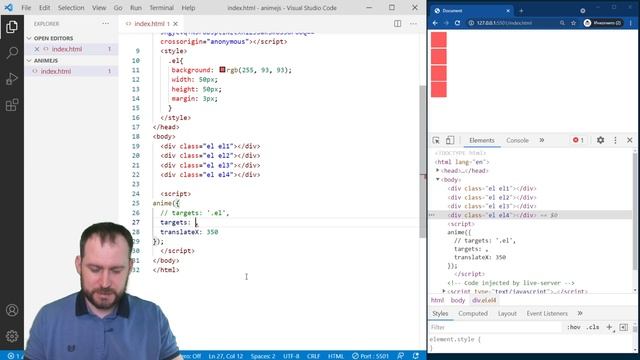Open the Computed tab

click(x=473, y=313)
